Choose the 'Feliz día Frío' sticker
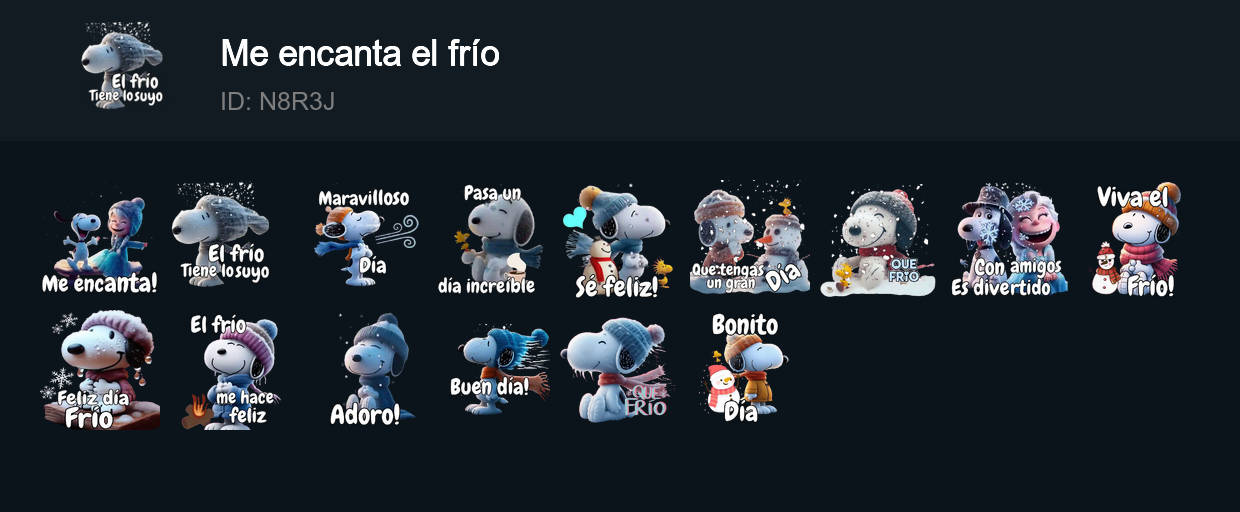The width and height of the screenshot is (1240, 512). click(100, 370)
